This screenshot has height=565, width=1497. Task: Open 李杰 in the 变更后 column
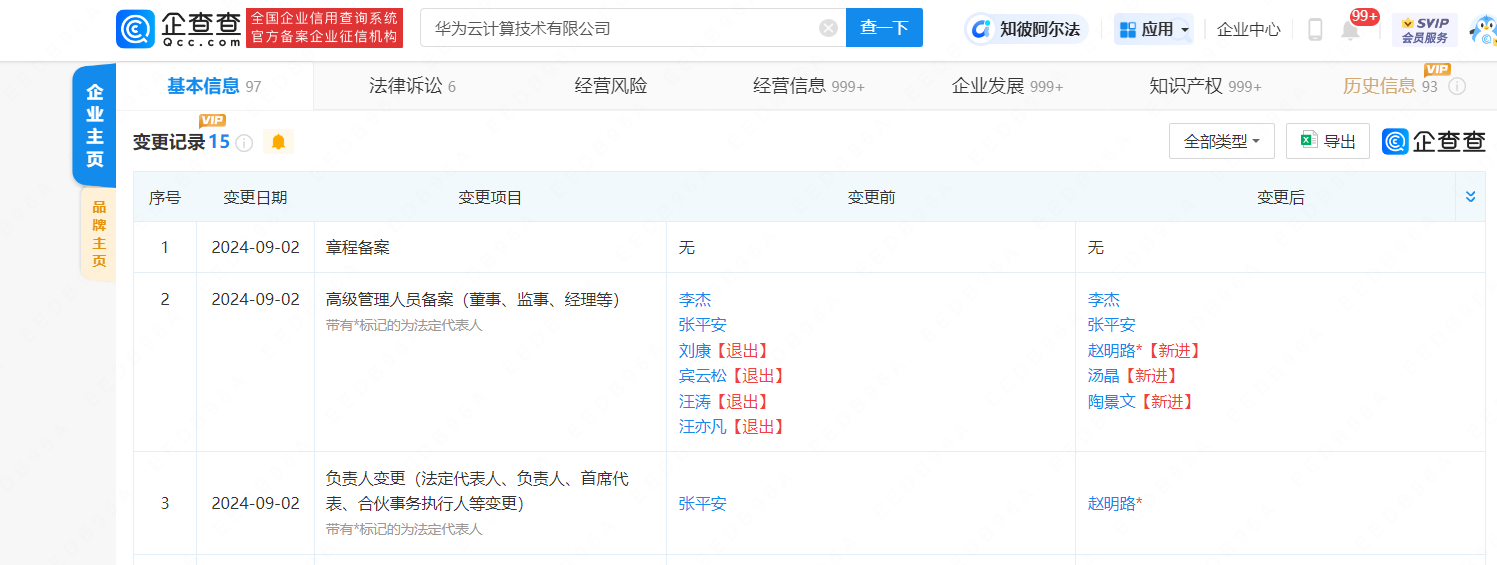pos(1104,300)
